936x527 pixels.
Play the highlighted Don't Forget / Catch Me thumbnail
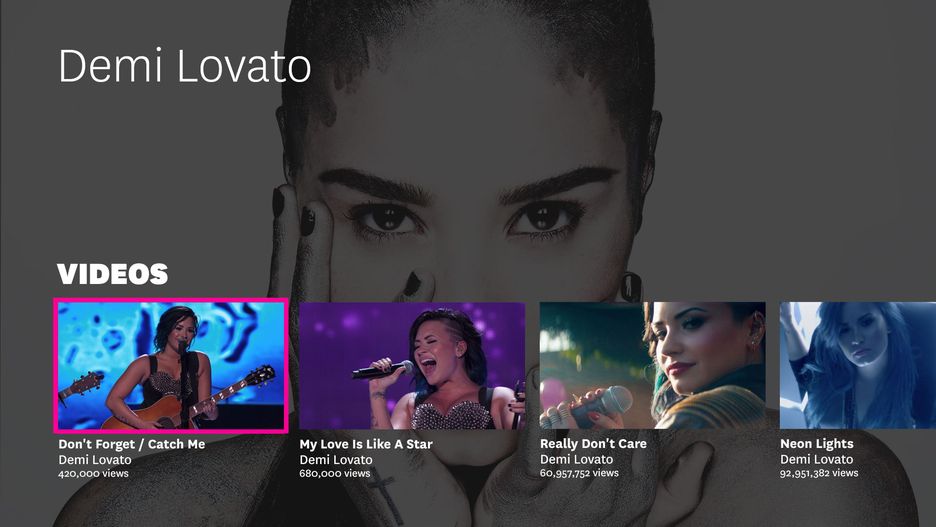tap(171, 365)
